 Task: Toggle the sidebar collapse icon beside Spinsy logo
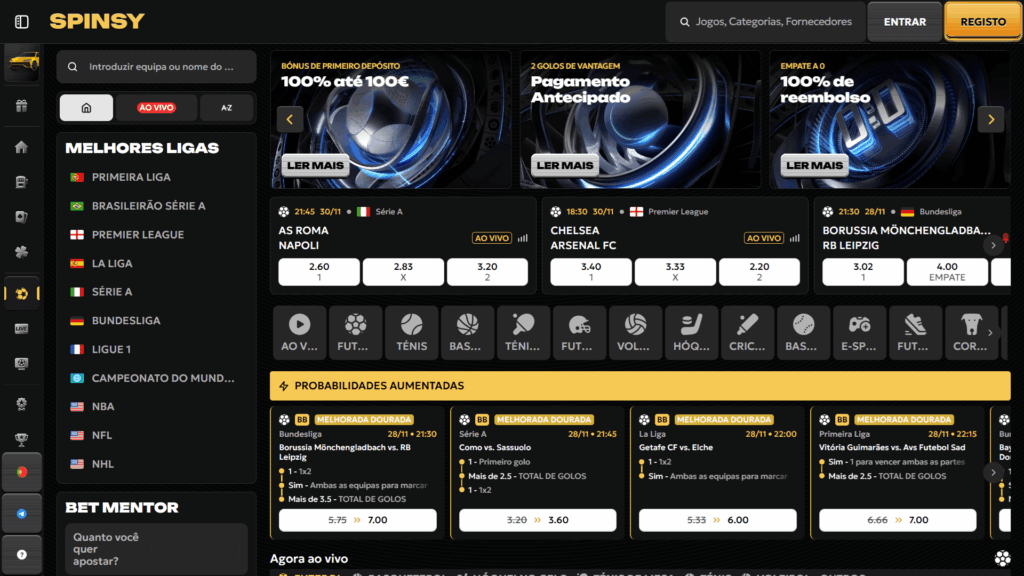click(22, 21)
